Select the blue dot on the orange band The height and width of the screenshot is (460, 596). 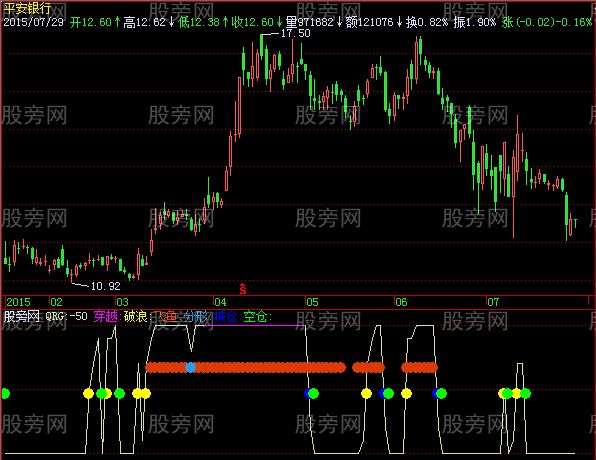coord(190,367)
